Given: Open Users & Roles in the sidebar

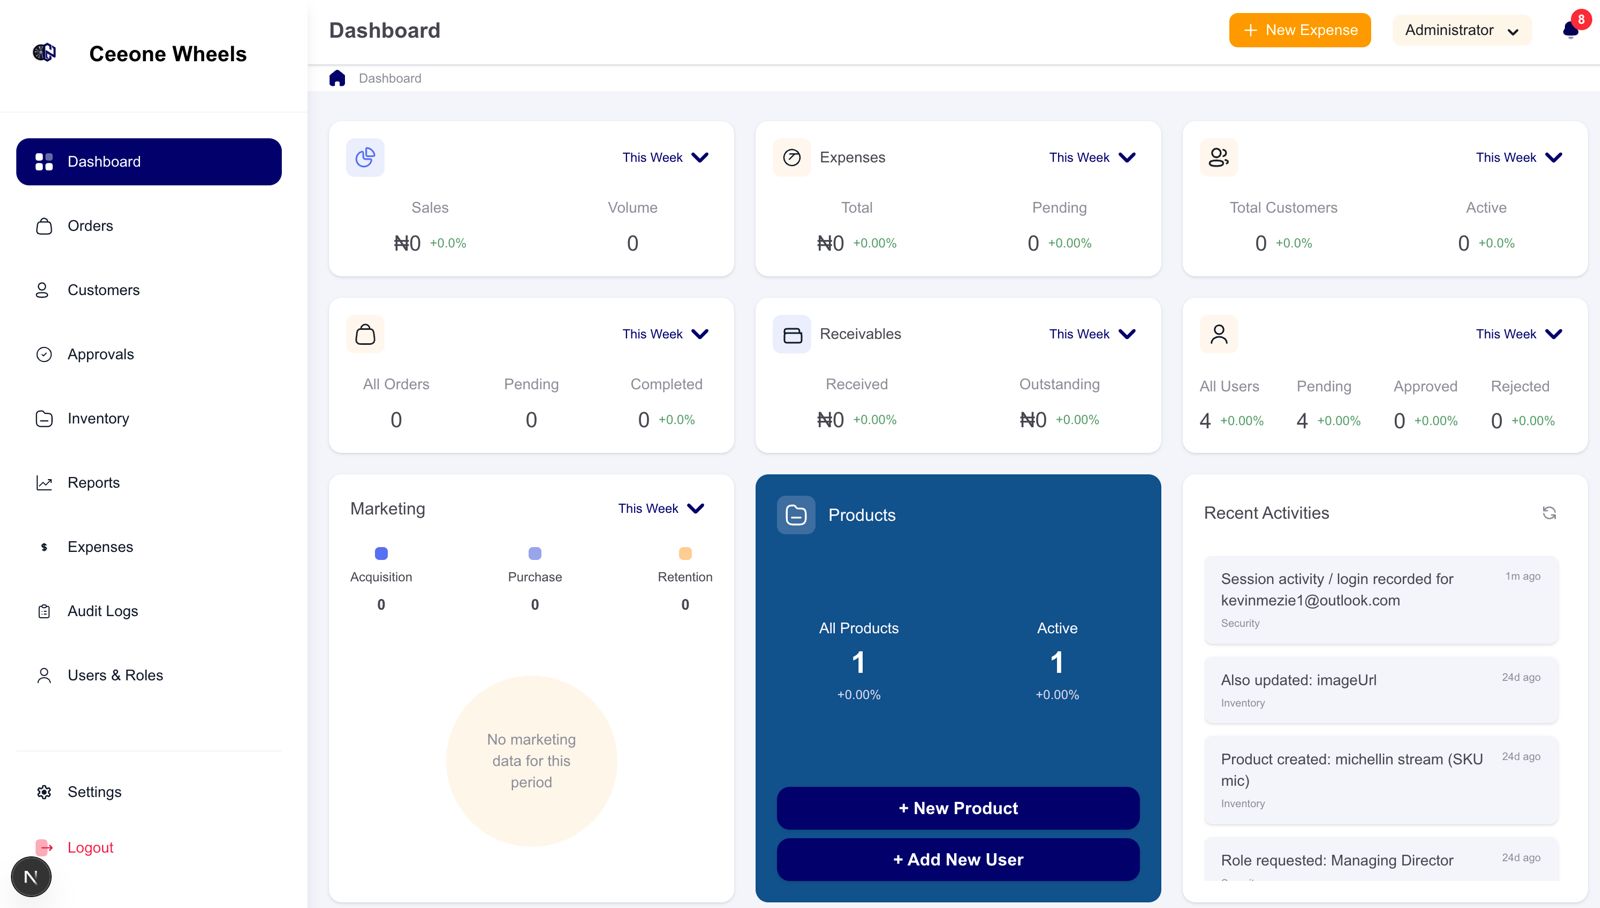Looking at the screenshot, I should tap(149, 675).
